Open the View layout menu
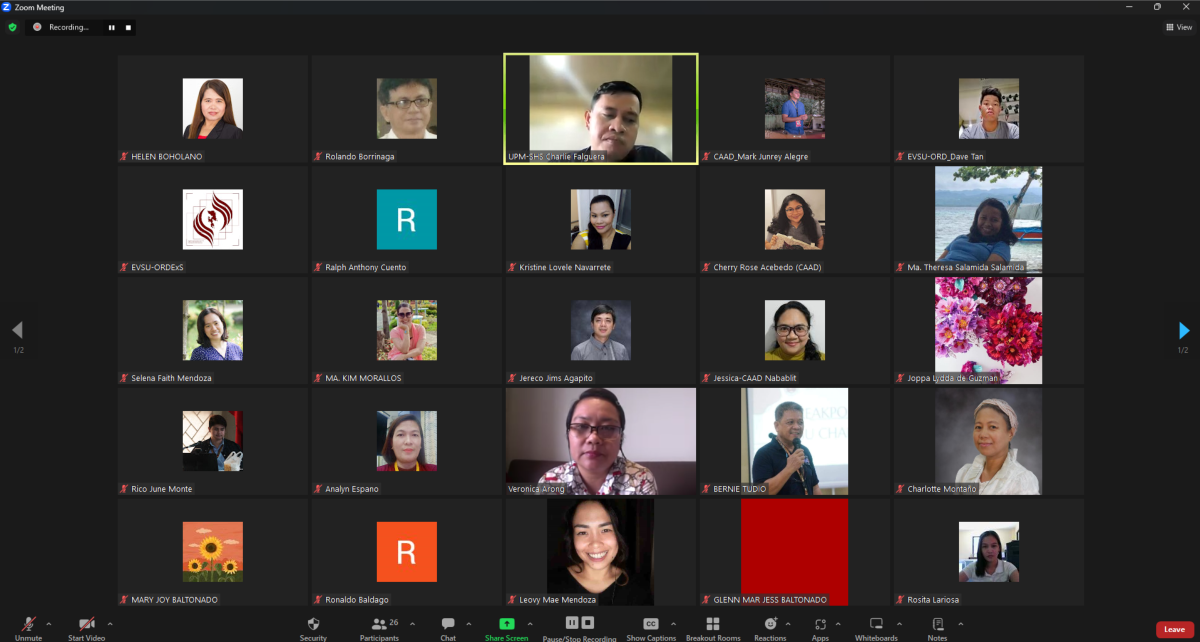 (1179, 27)
